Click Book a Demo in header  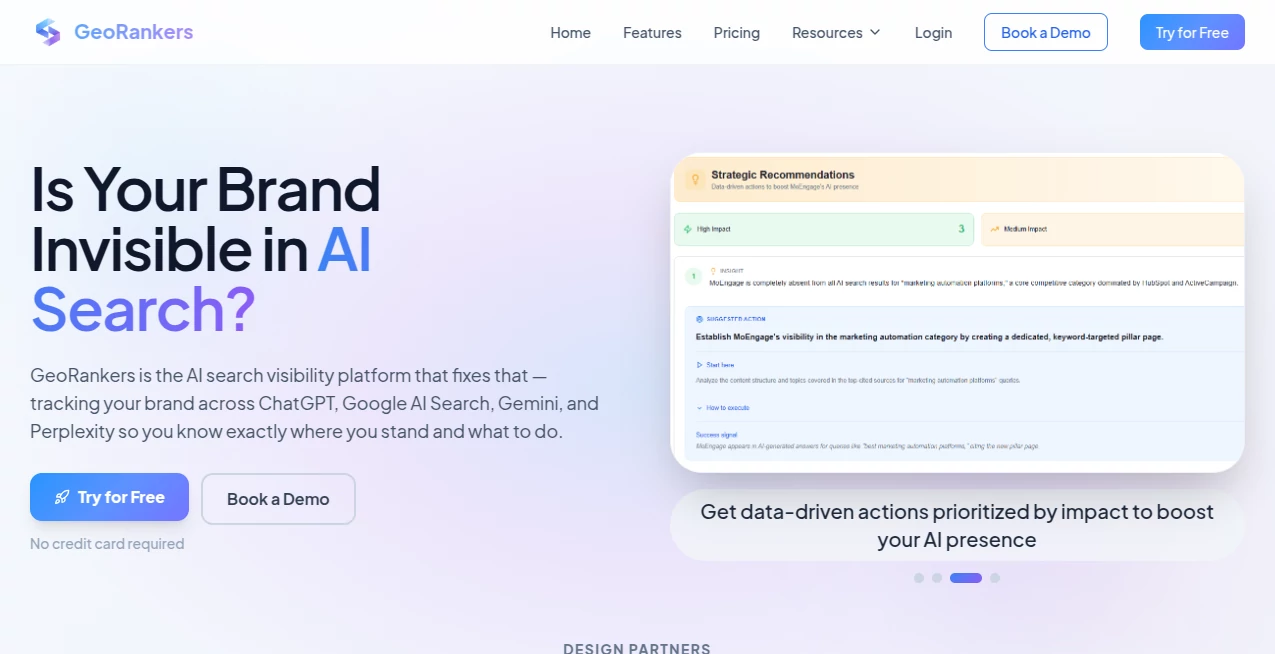point(1046,32)
